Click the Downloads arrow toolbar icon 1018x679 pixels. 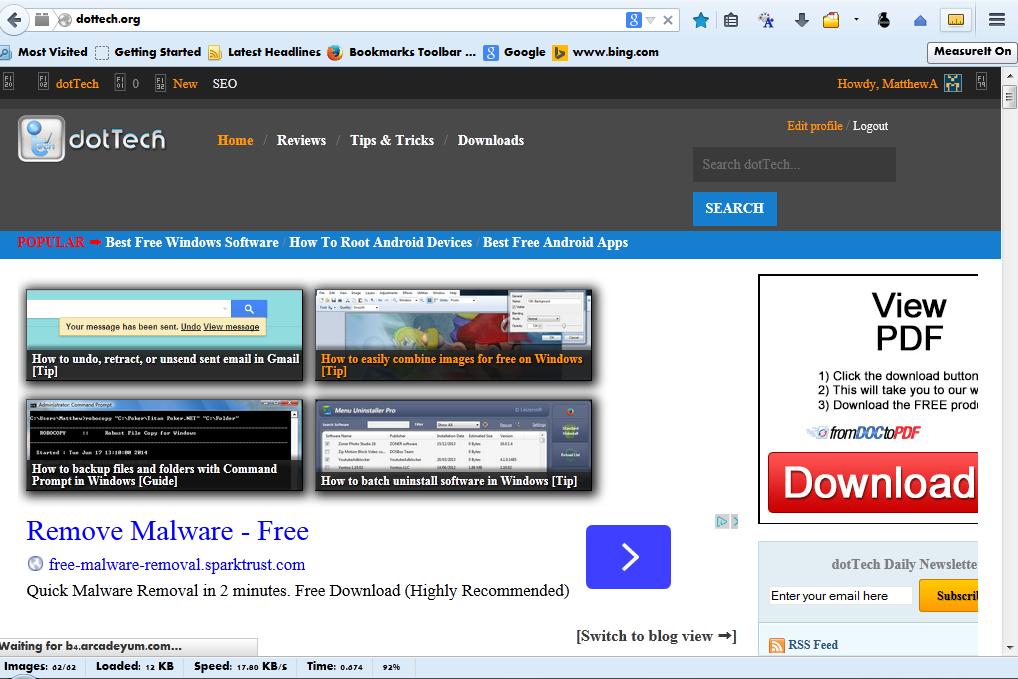(802, 21)
